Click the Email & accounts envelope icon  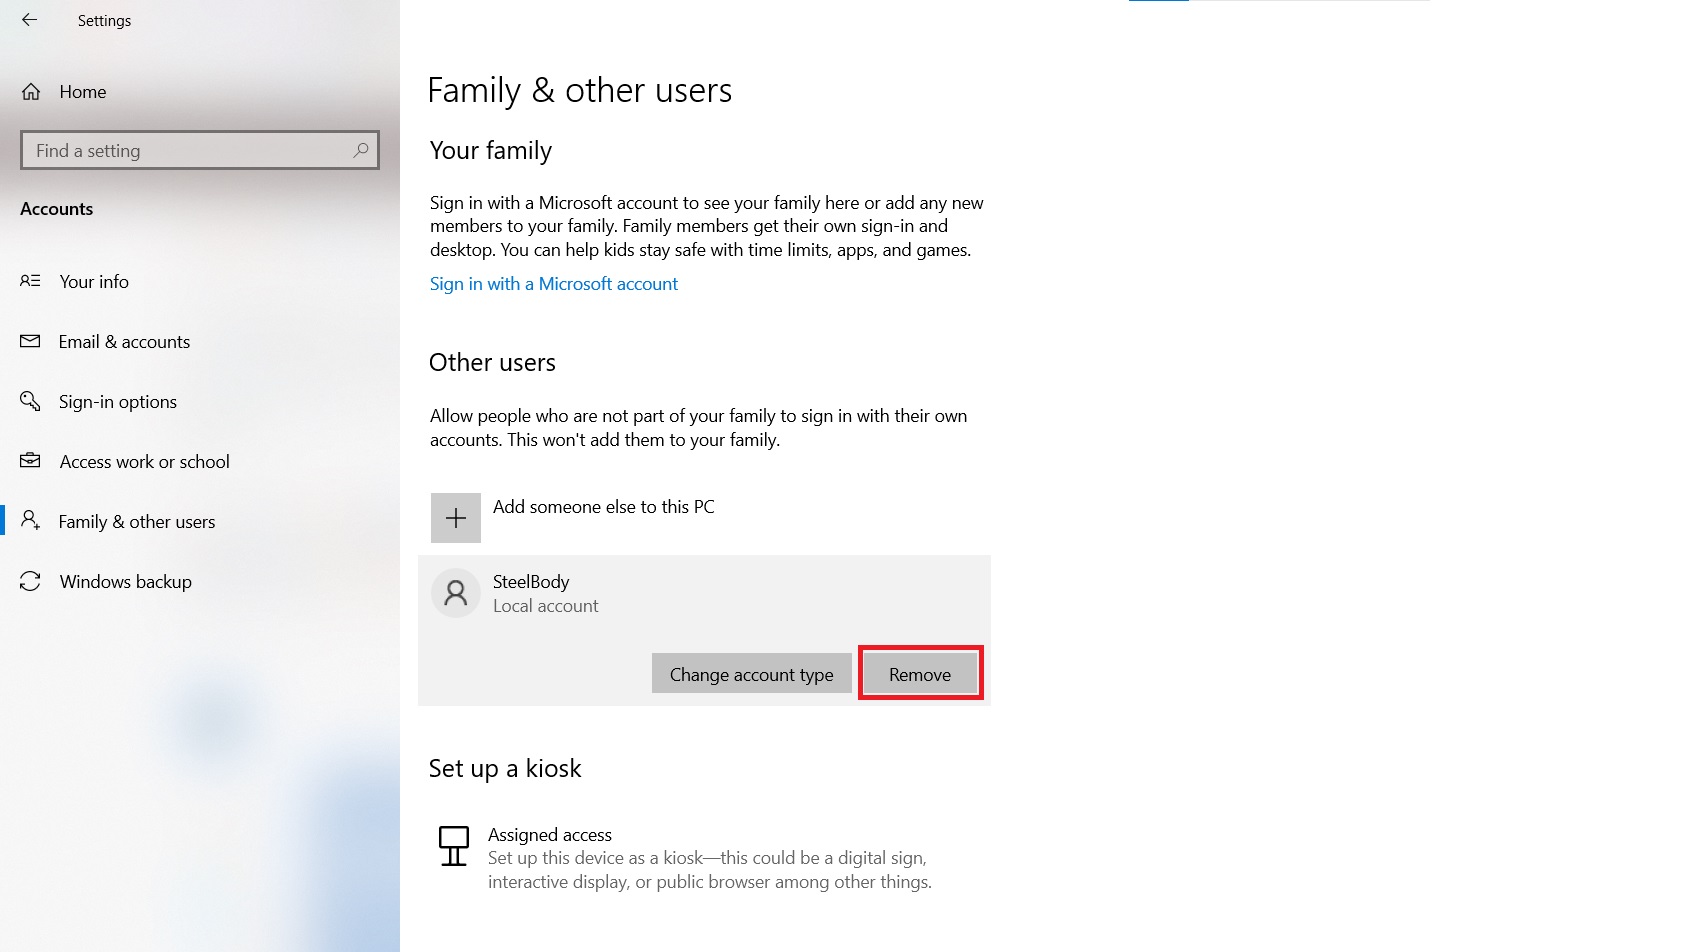tap(30, 341)
